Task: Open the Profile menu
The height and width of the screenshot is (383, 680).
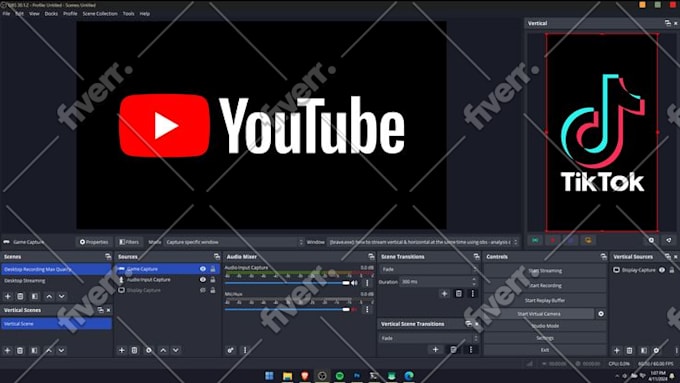Action: click(70, 13)
